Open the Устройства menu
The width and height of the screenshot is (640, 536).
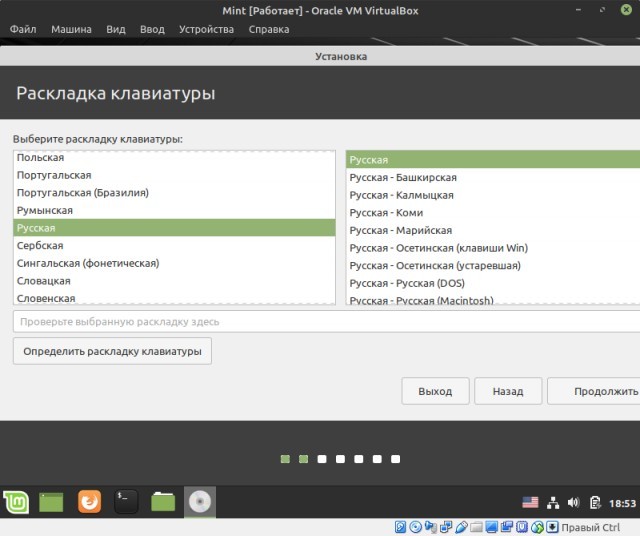(207, 29)
